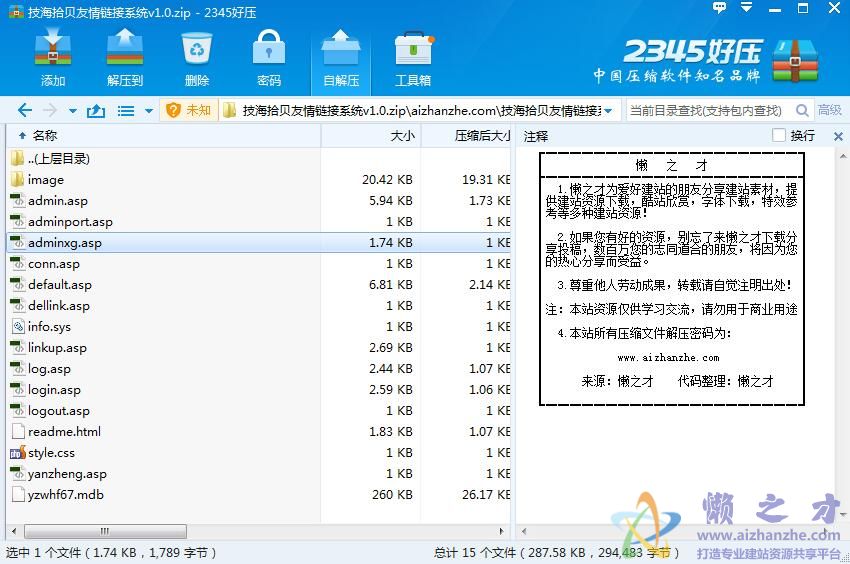Click the file list horizontal scrollbar thumb
Screen dimensions: 850x564
pyautogui.click(x=105, y=531)
